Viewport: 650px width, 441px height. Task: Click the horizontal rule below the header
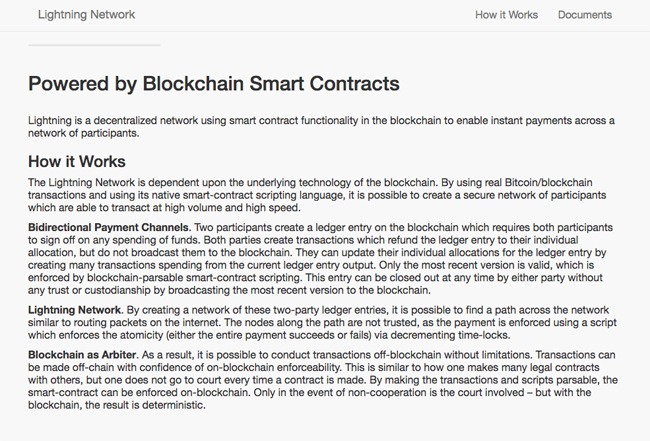coord(94,45)
